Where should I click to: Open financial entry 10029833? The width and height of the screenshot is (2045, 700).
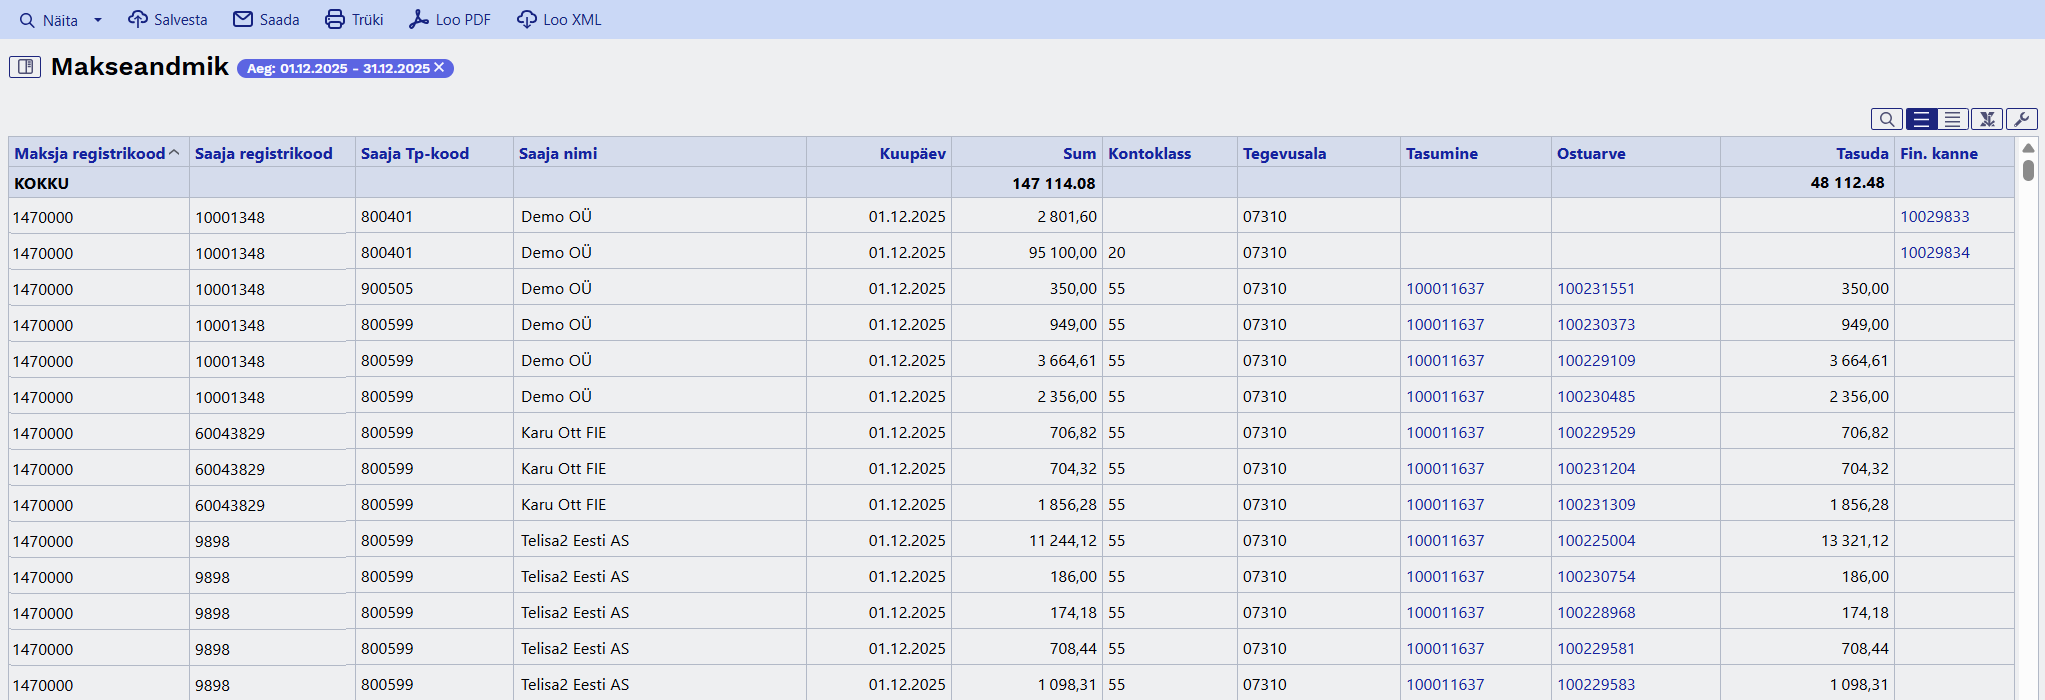(1934, 216)
